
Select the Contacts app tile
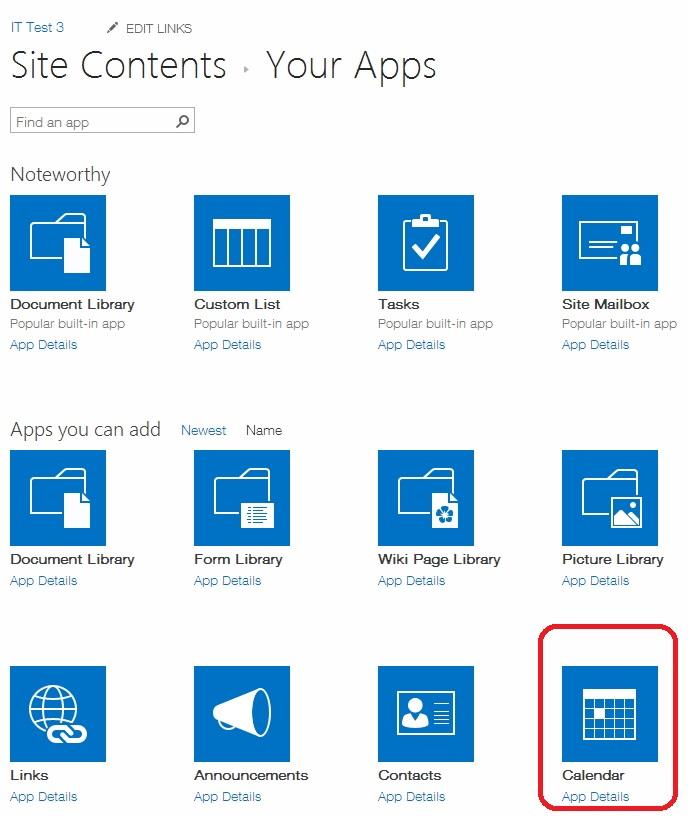tap(426, 714)
